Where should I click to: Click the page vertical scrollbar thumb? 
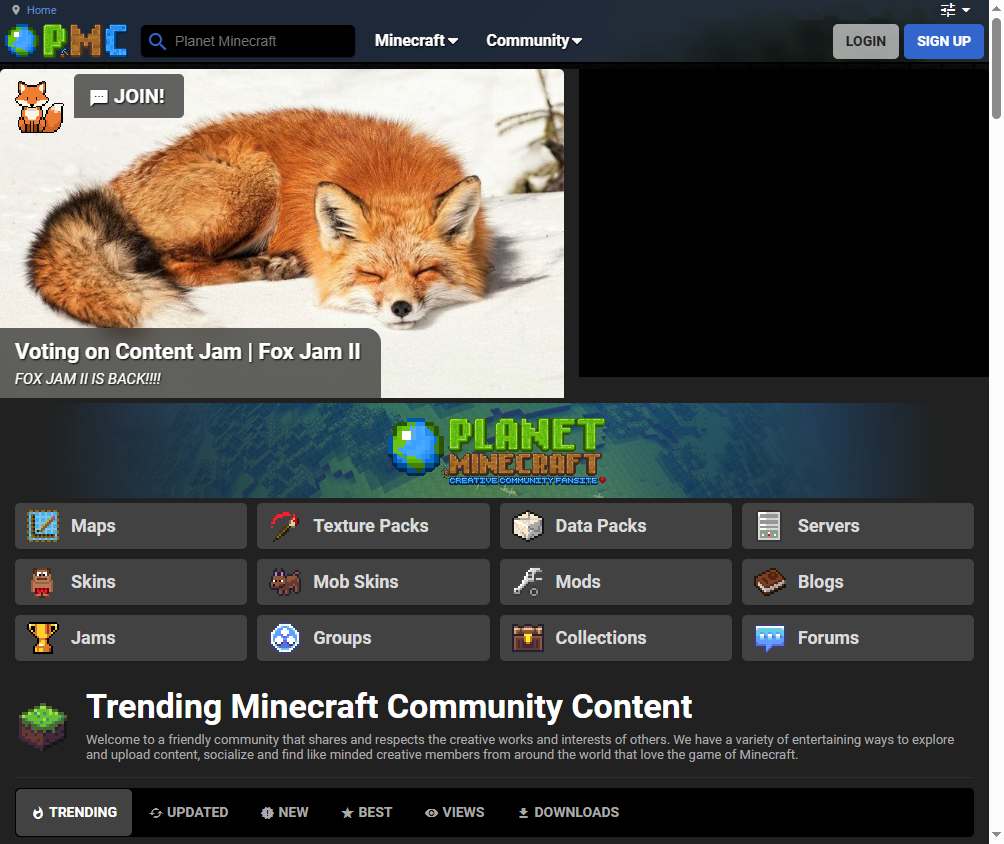(x=996, y=69)
